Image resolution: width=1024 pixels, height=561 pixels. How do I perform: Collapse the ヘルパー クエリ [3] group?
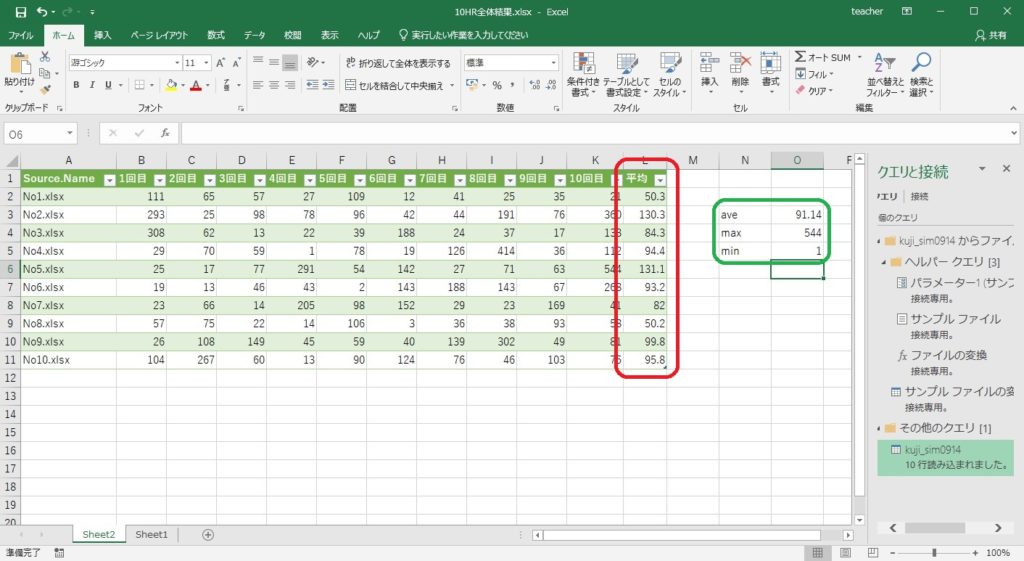click(x=883, y=262)
